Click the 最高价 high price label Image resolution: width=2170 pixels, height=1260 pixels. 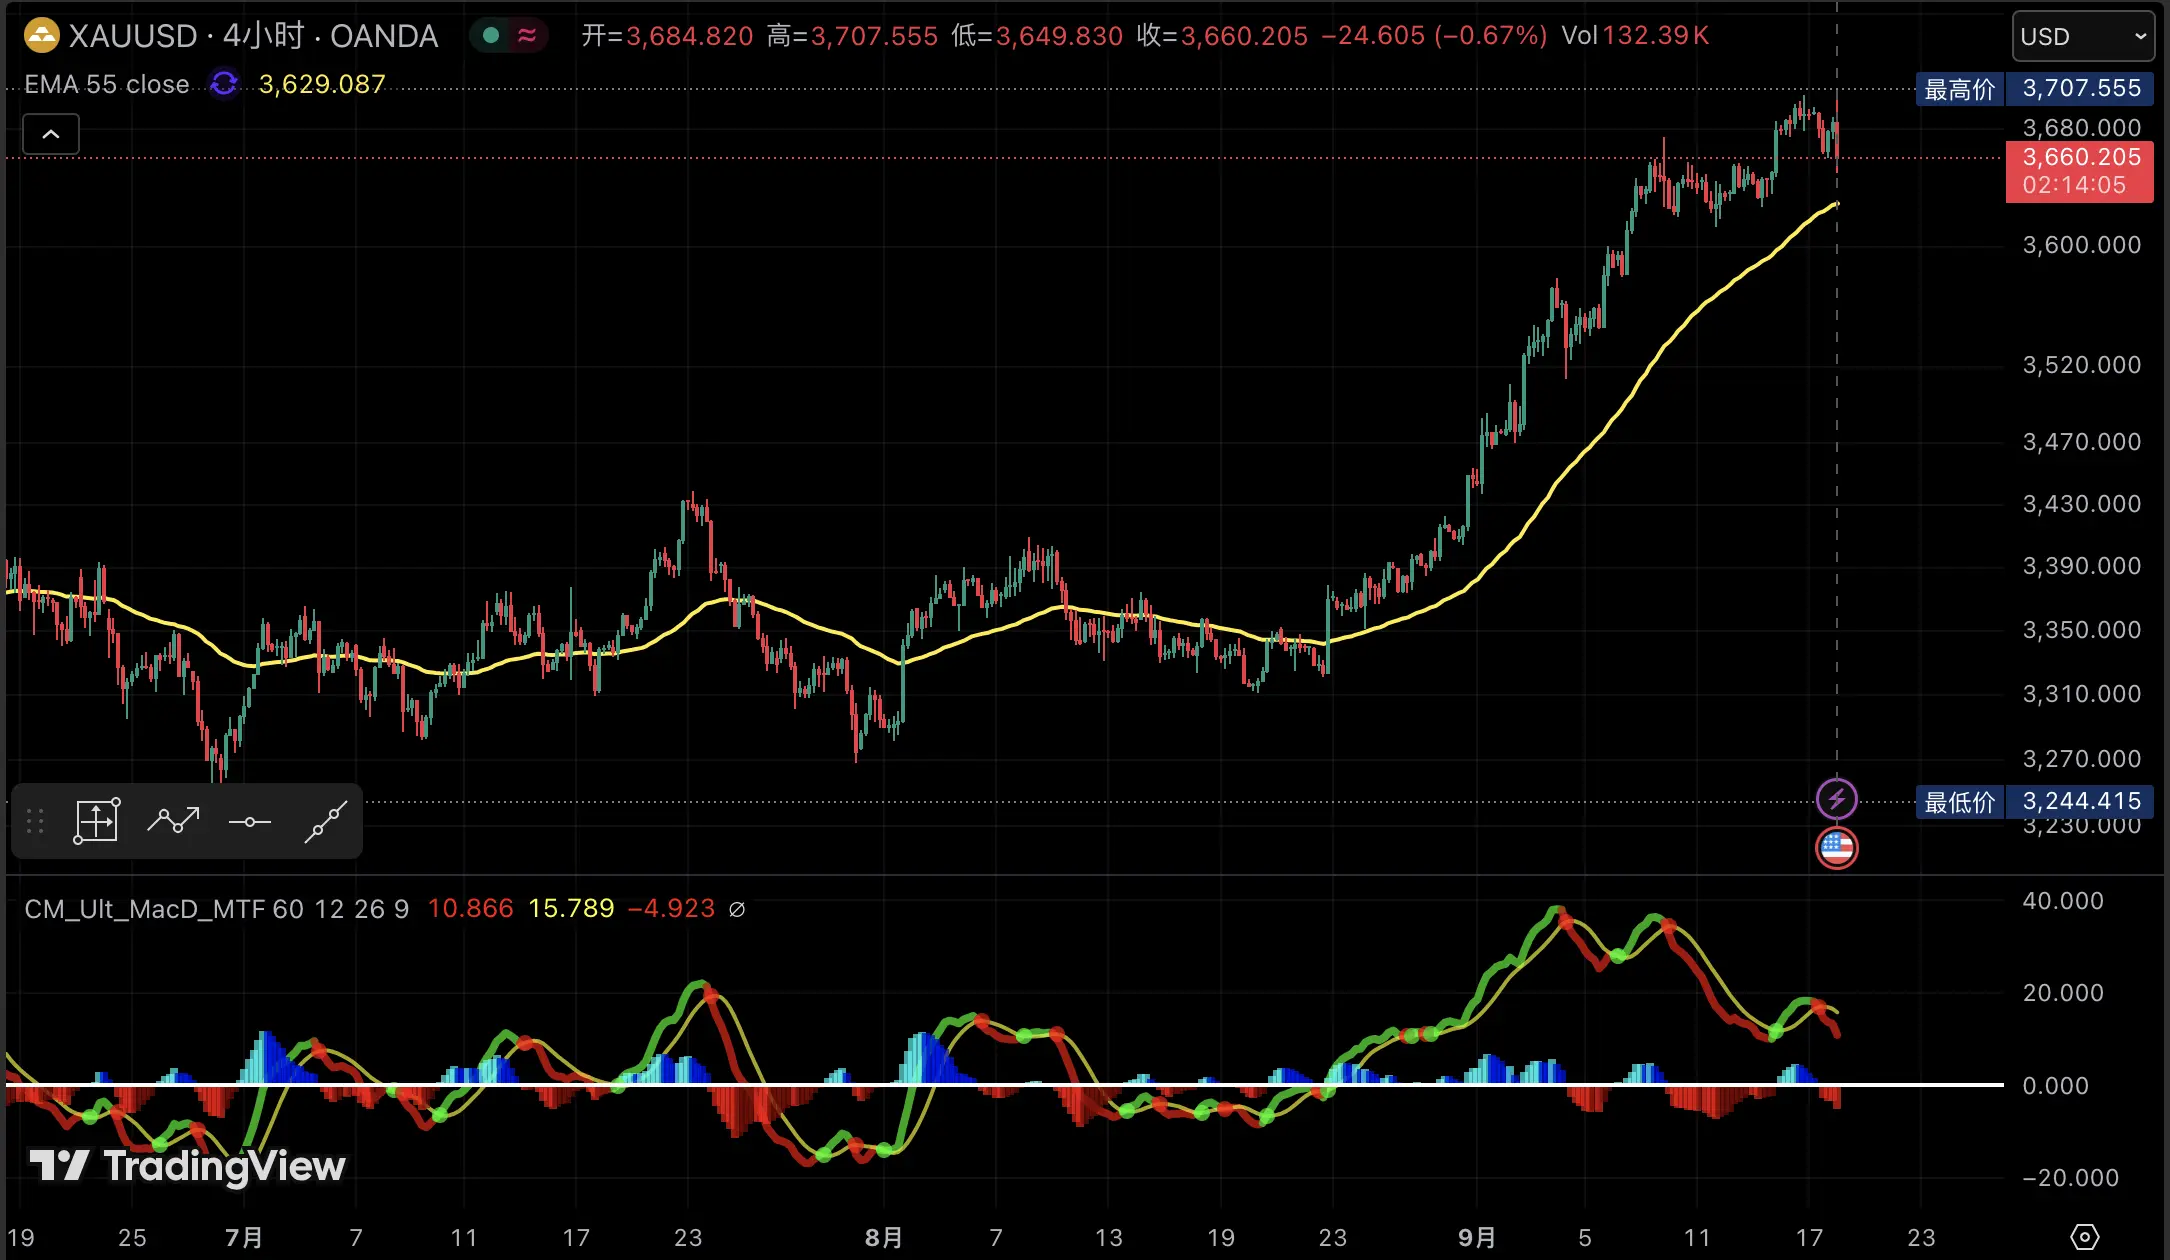pos(1959,89)
